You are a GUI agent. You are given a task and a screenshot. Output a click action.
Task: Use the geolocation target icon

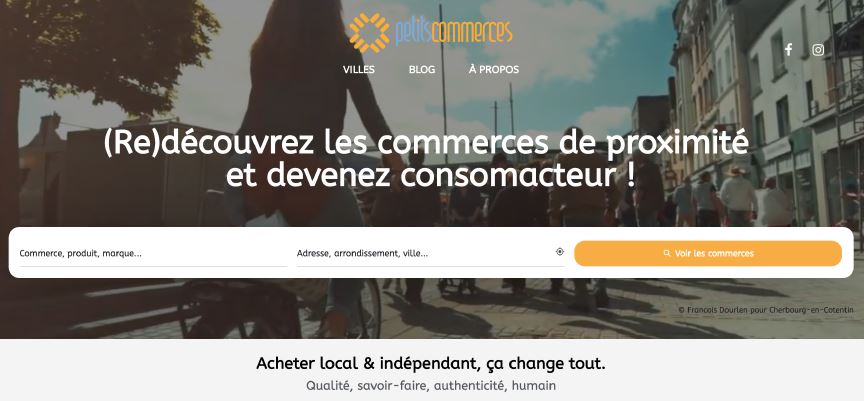[x=560, y=252]
